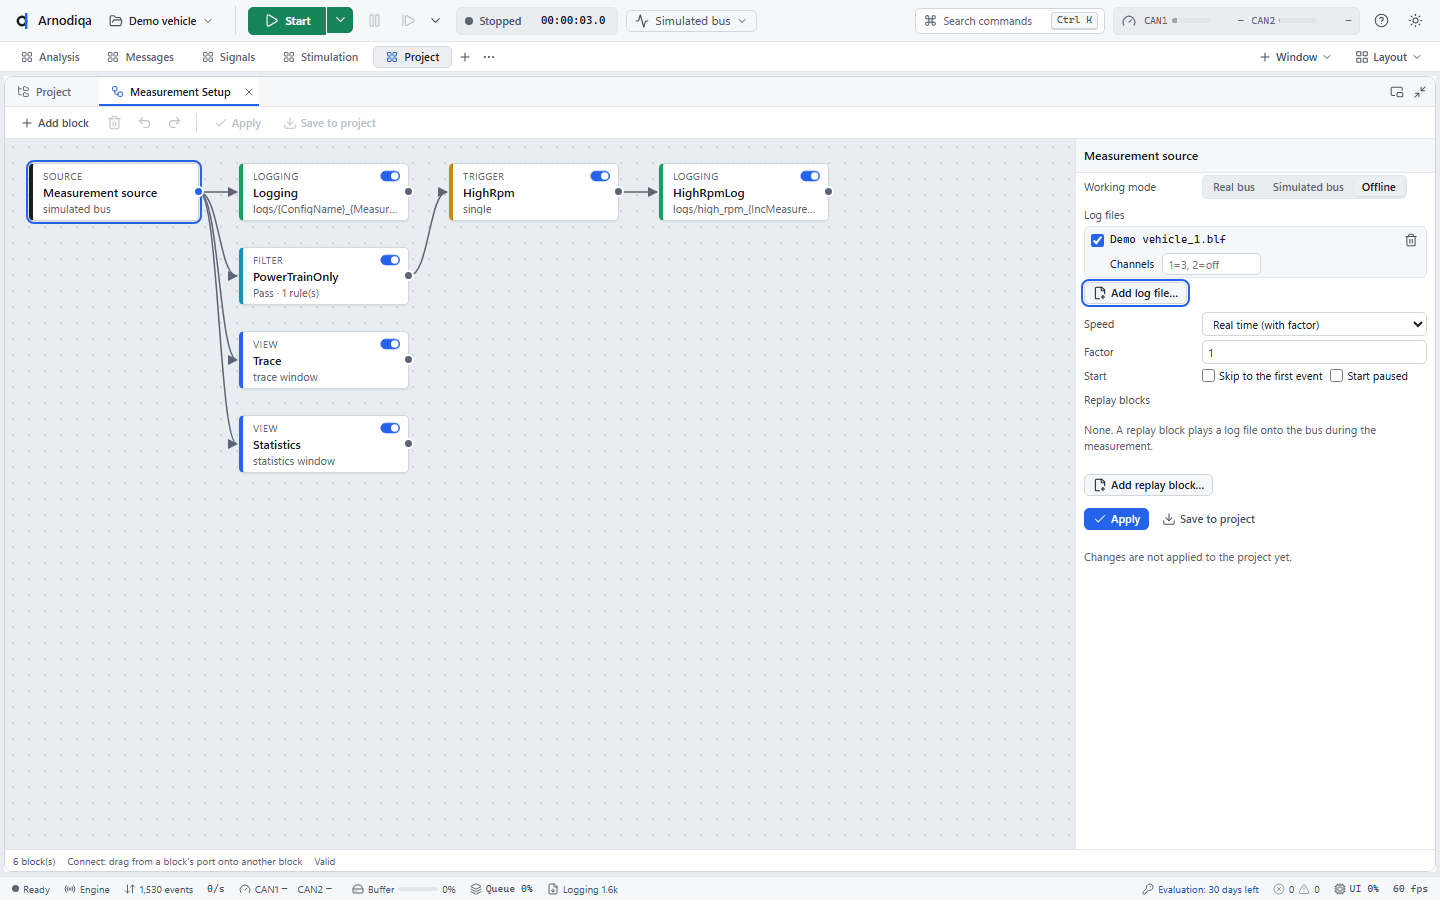Screen dimensions: 1440x900
Task: Open the Window menu
Action: click(1295, 57)
